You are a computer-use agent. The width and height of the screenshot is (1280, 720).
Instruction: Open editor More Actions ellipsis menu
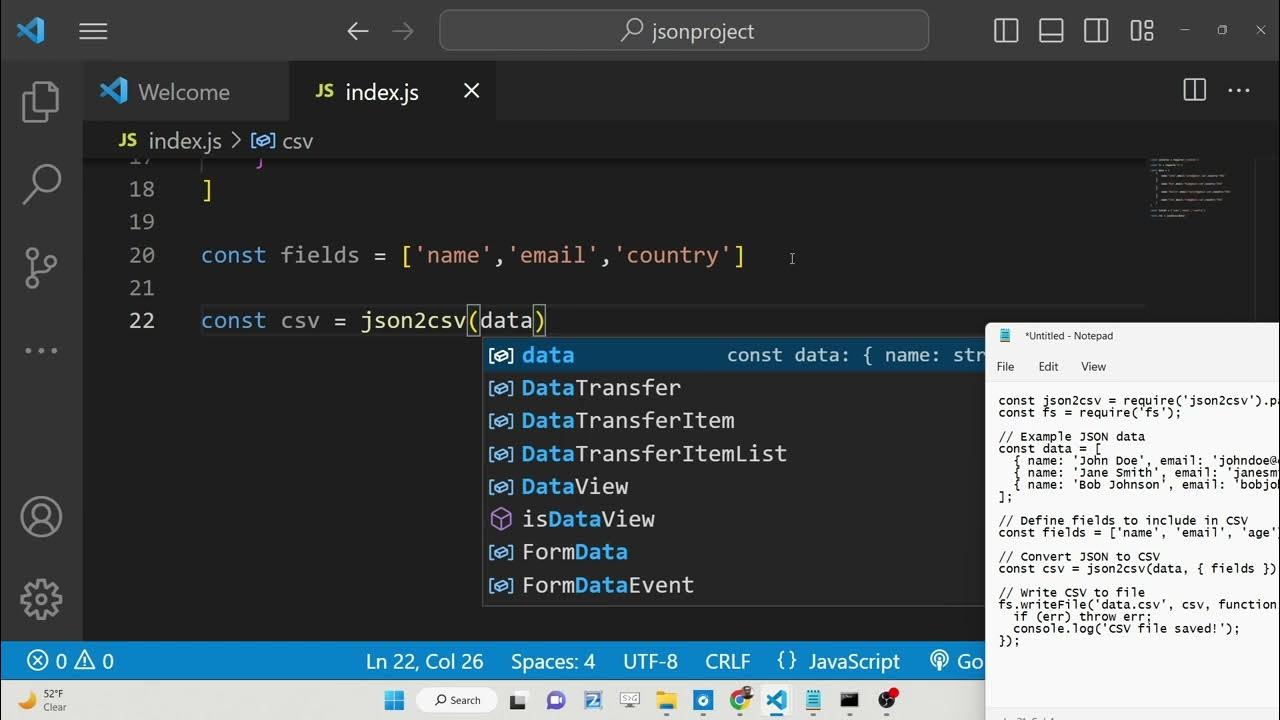click(x=1239, y=91)
